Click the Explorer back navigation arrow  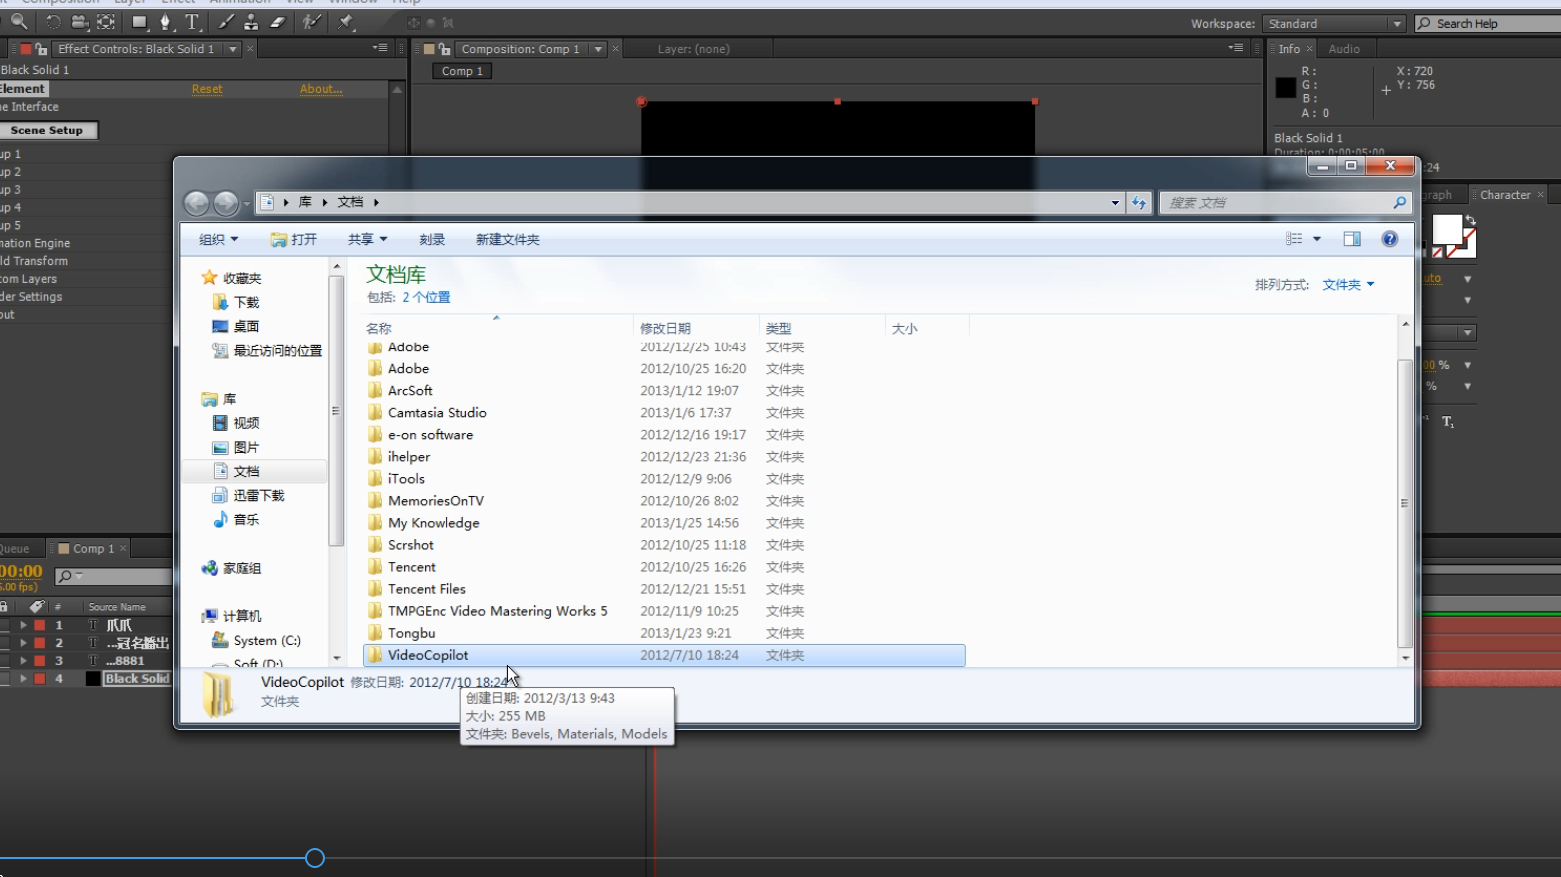pos(196,203)
